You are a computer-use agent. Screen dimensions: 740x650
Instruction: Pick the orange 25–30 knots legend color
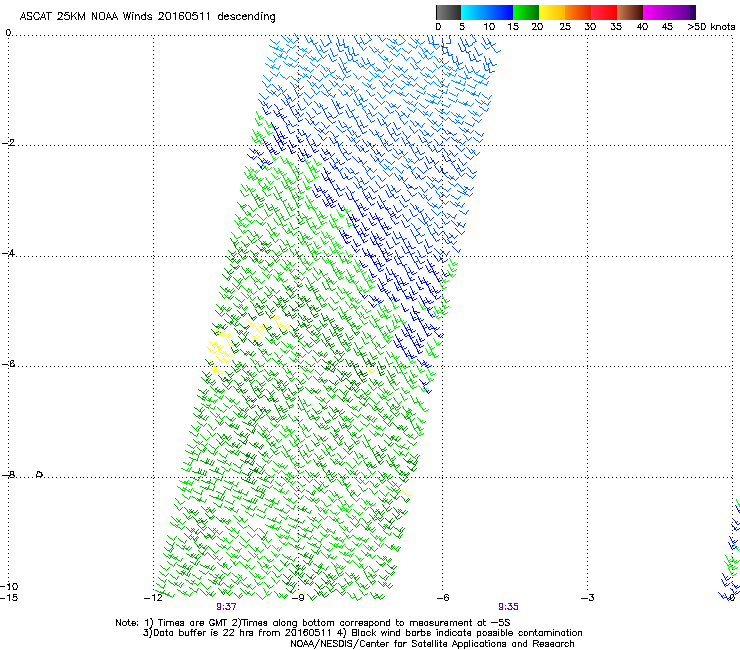578,12
